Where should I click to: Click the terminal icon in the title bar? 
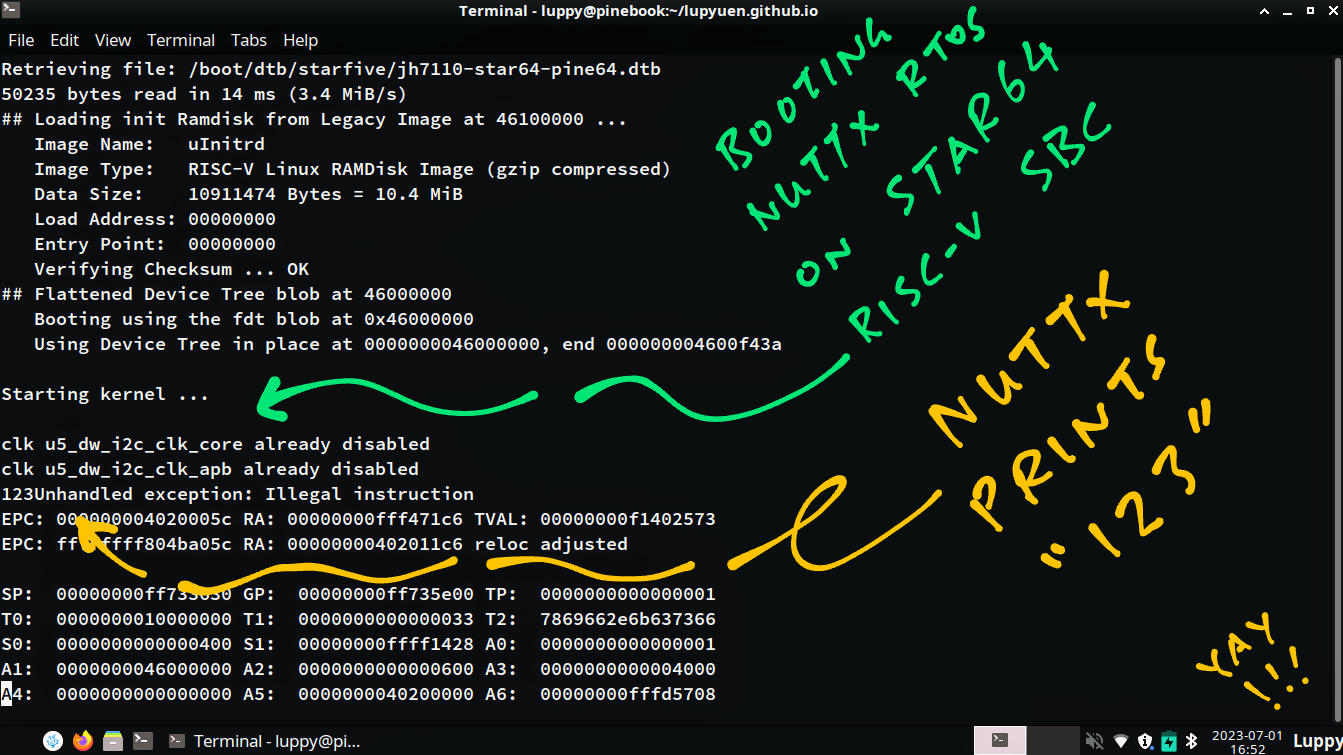point(10,10)
